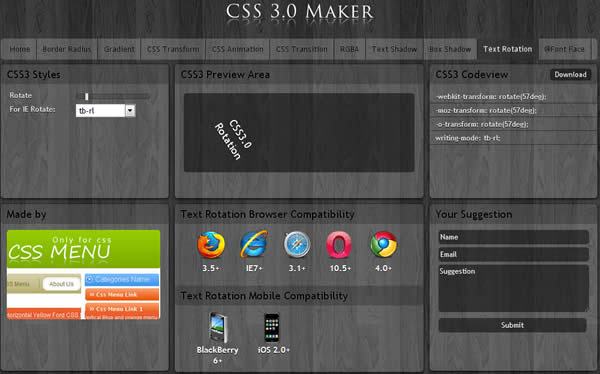Screen dimensions: 600x374
Task: Click the writing-mode: tb-rl code line
Action: tap(468, 138)
